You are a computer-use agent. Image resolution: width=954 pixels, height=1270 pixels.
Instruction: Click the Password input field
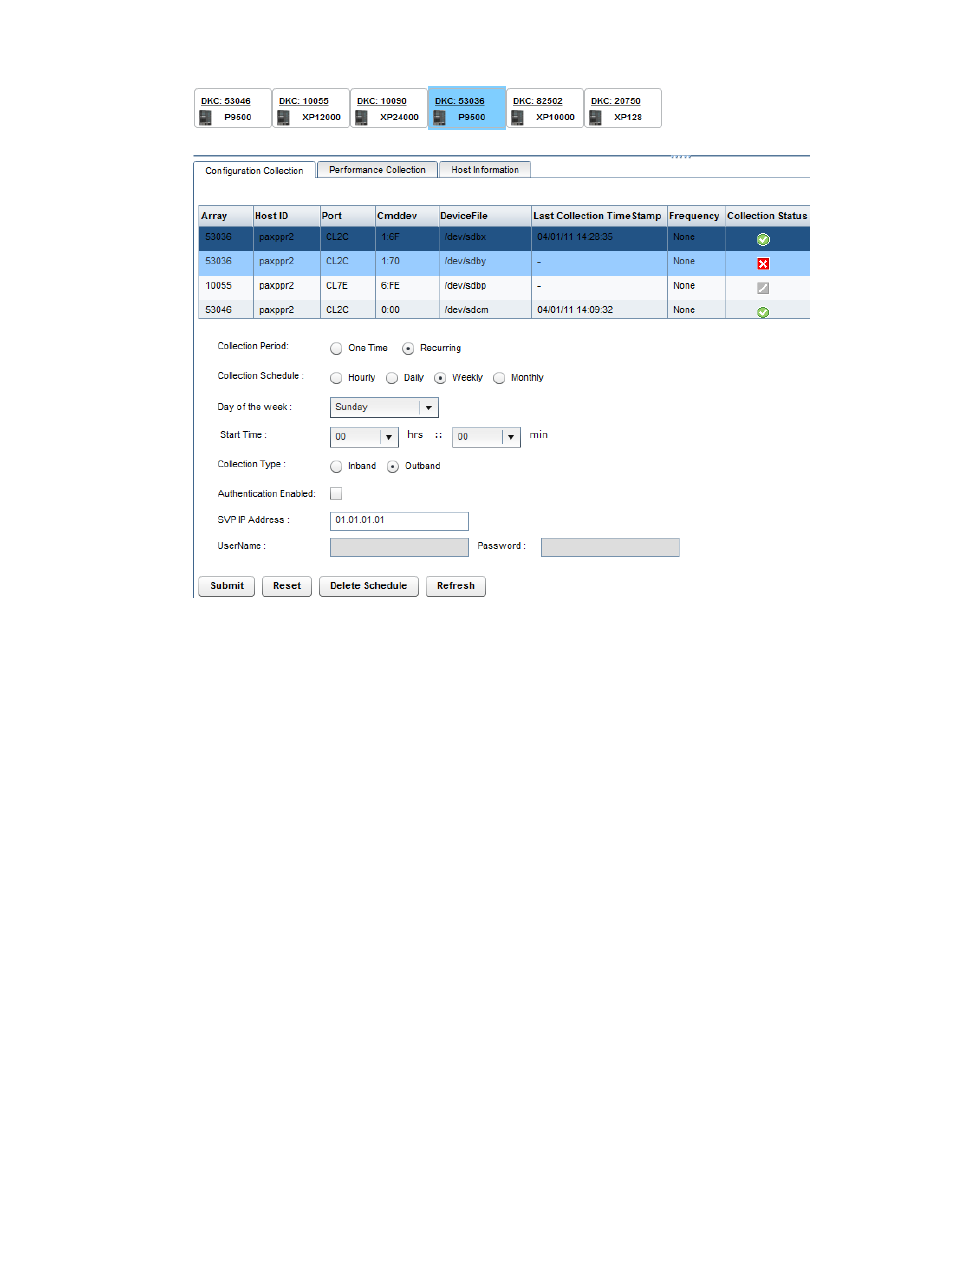(610, 547)
